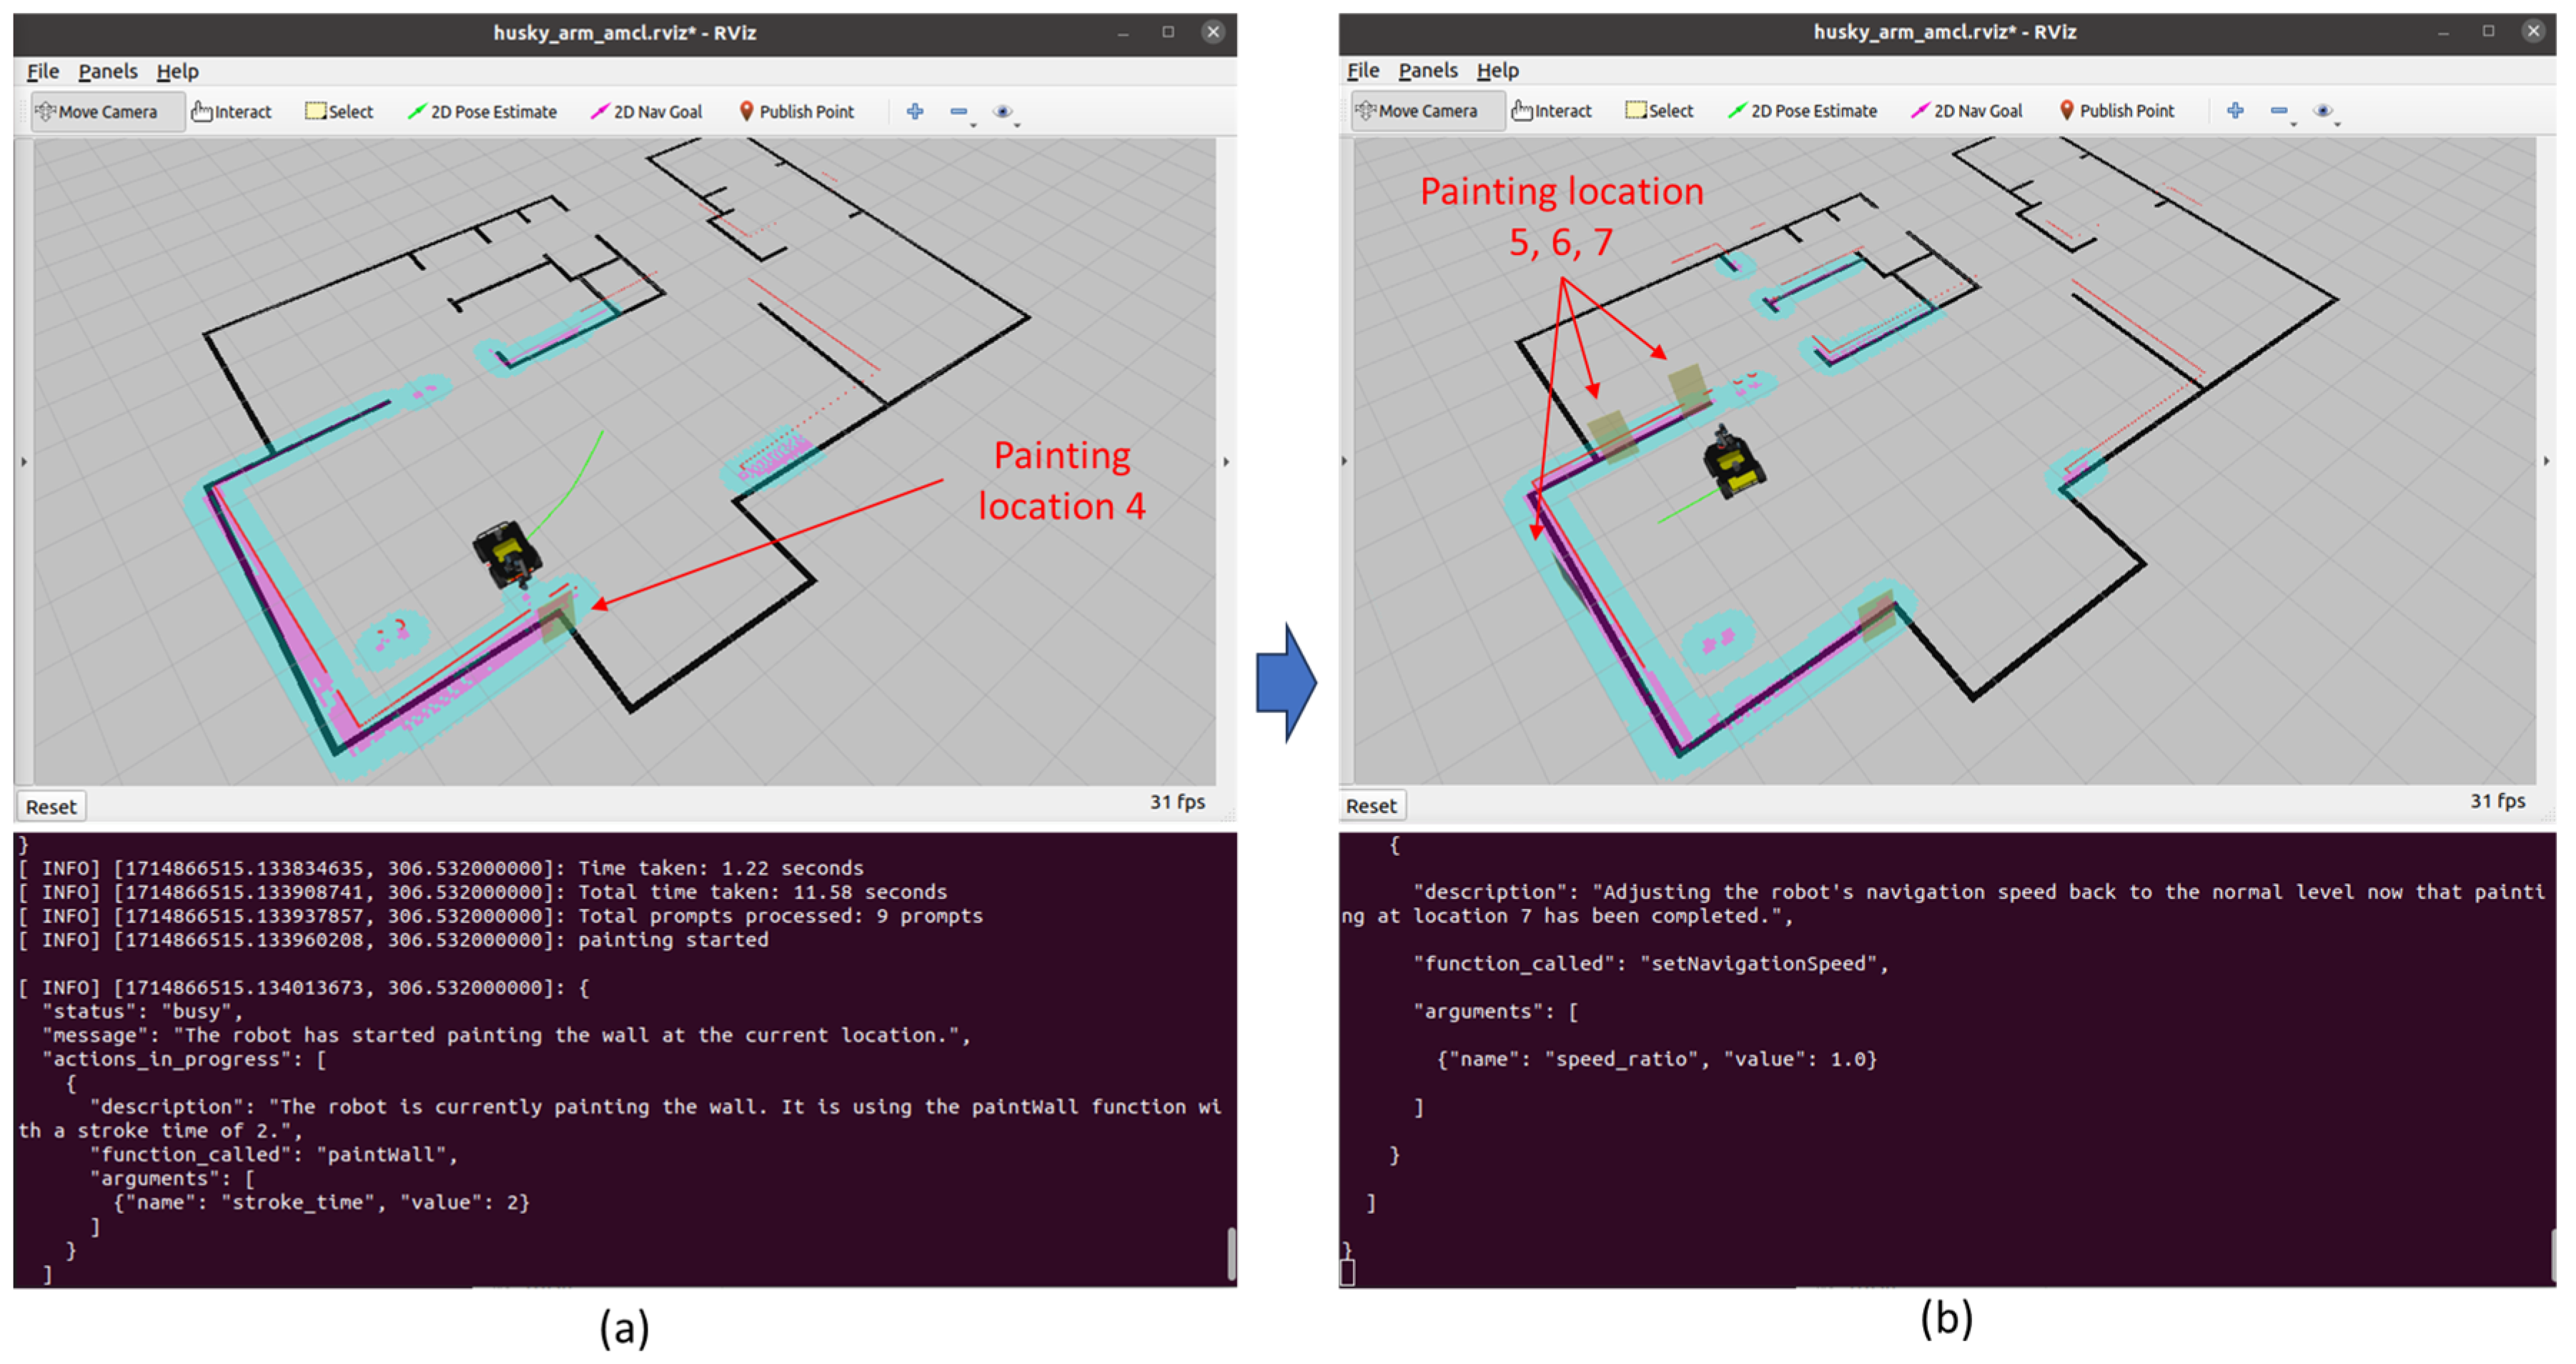Toggle eye view options icon in right window
This screenshot has height=1364, width=2576.
pos(2323,111)
